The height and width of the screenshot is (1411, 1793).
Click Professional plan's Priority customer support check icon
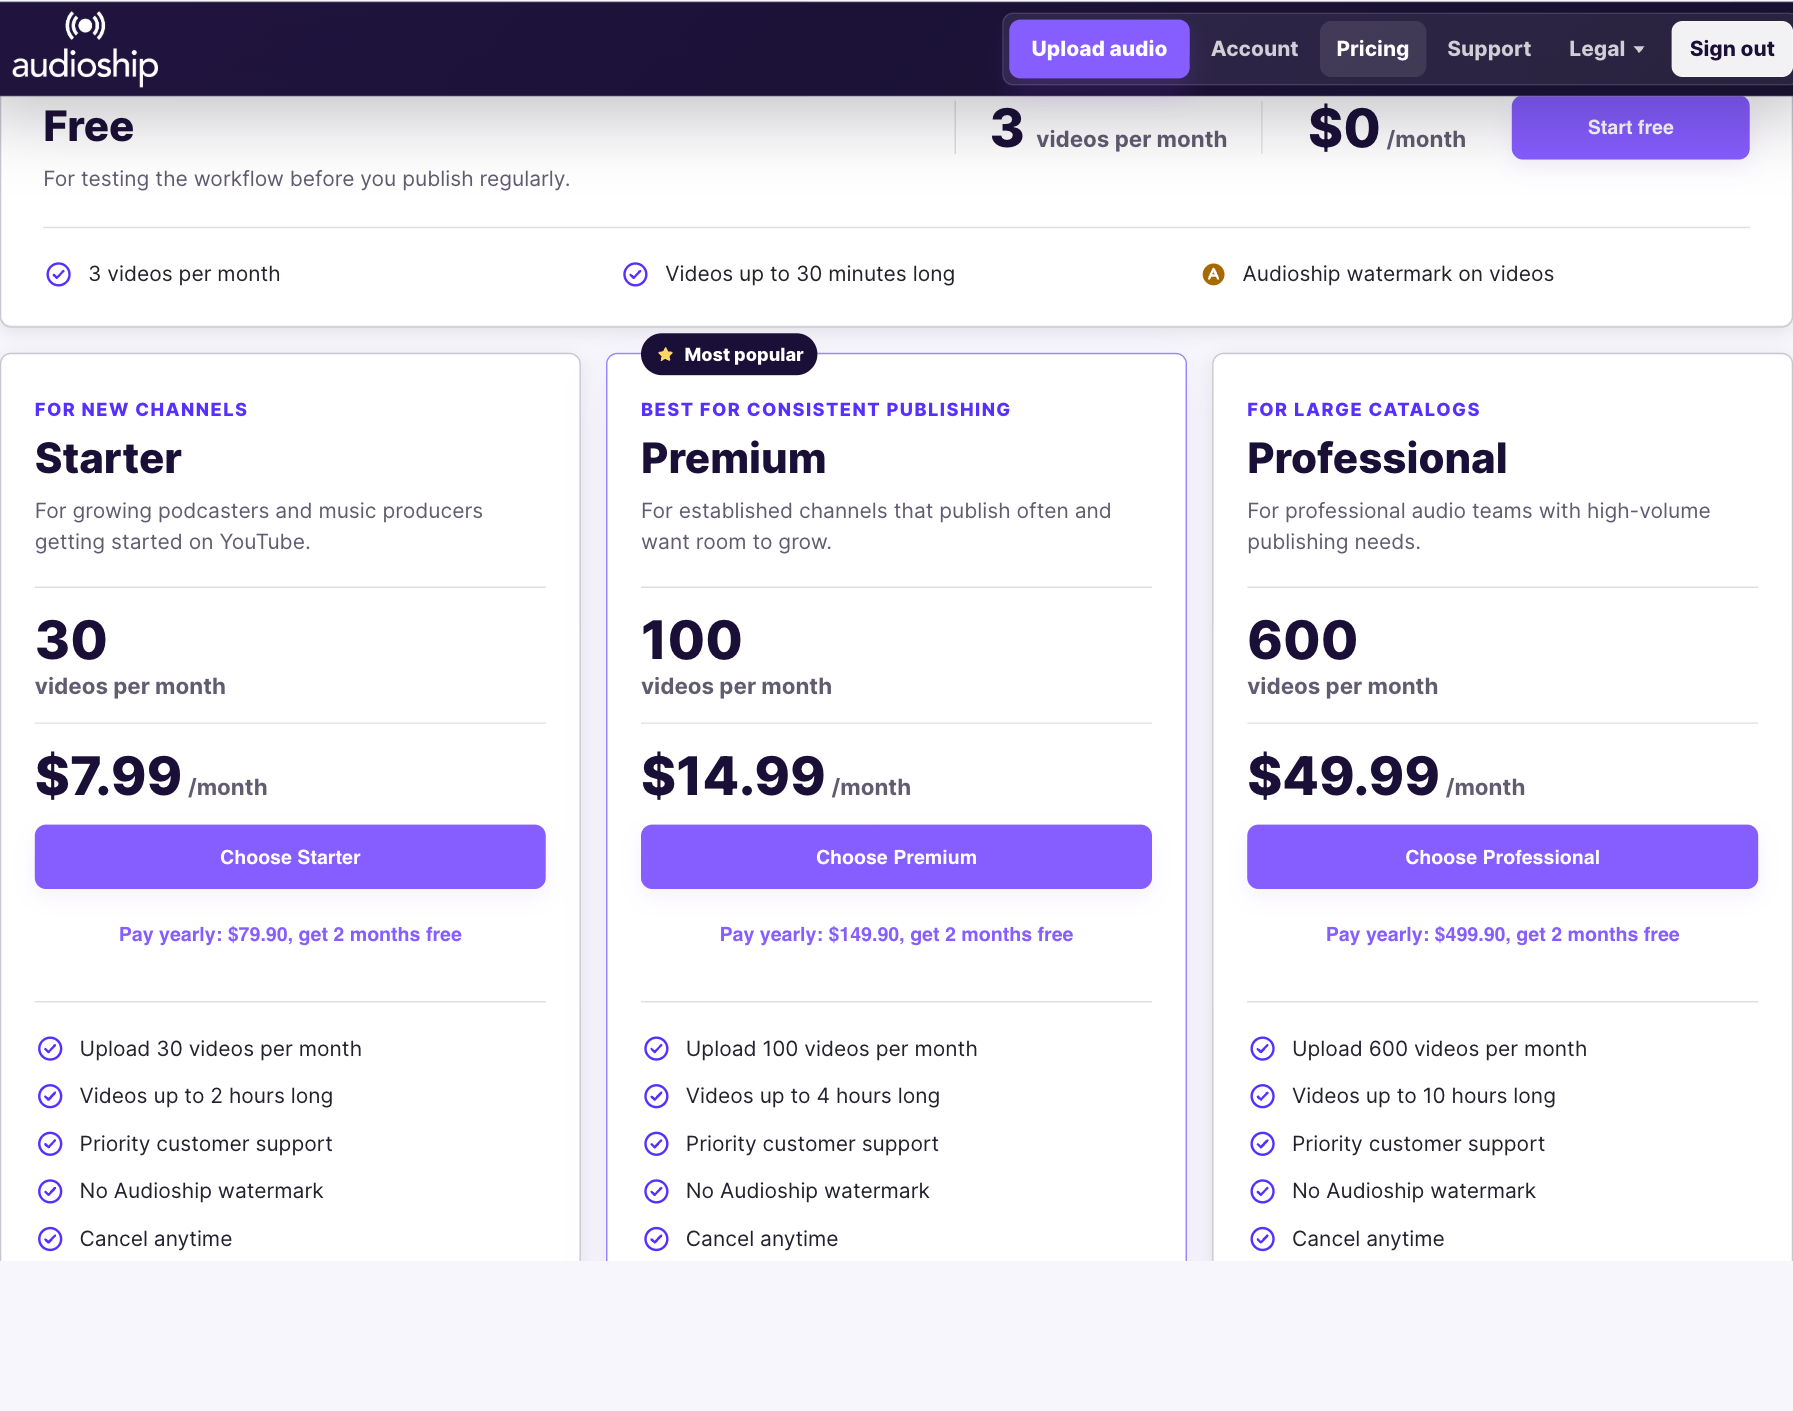pos(1263,1144)
